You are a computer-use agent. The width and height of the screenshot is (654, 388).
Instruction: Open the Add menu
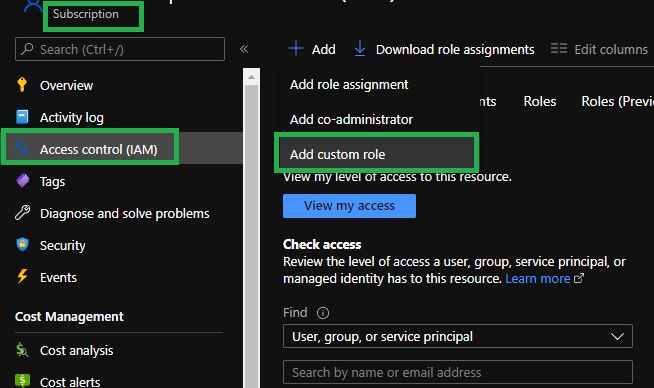(x=312, y=49)
